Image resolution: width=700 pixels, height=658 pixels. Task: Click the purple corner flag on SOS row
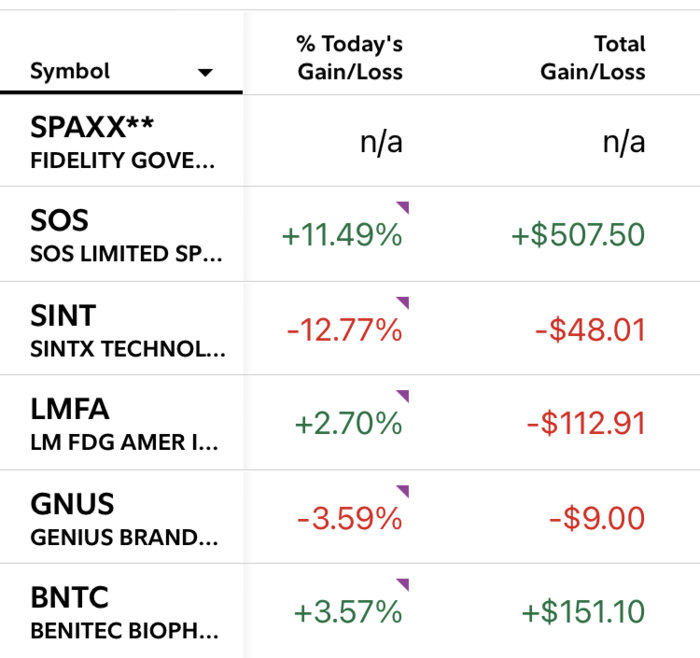[x=404, y=207]
